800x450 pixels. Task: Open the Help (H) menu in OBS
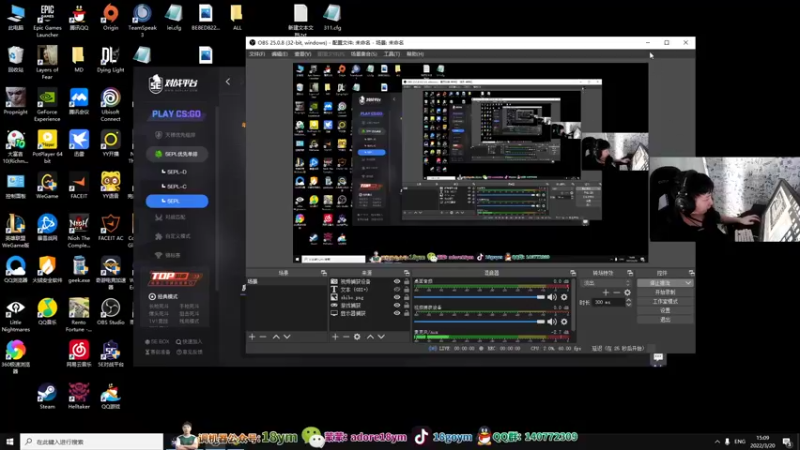click(x=415, y=54)
